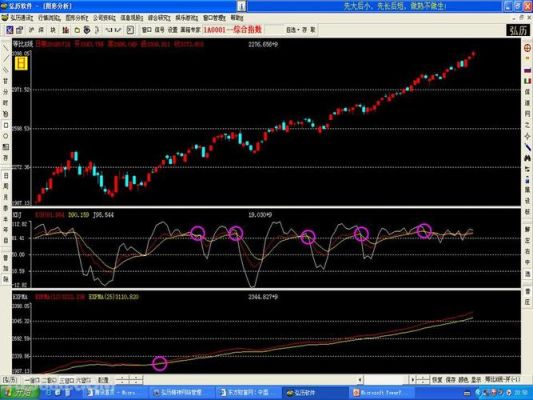Screen dimensions: 533x400
Task: Select the 三窗口 layout tab
Action: [67, 380]
